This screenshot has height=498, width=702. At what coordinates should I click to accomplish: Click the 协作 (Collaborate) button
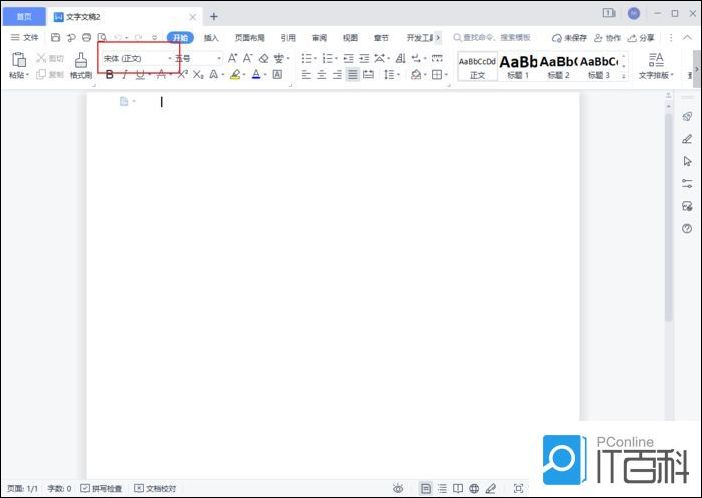click(x=608, y=38)
